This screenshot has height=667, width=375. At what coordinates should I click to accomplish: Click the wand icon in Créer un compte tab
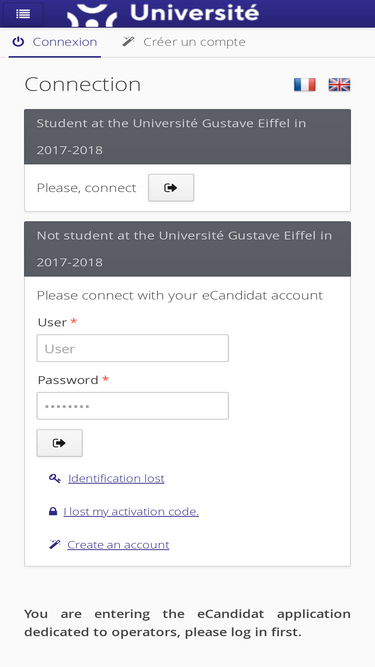pyautogui.click(x=128, y=41)
